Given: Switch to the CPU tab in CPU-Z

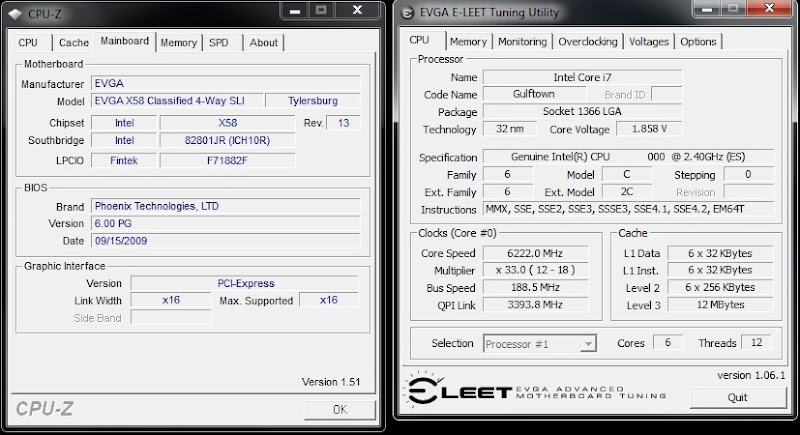Looking at the screenshot, I should pos(28,43).
